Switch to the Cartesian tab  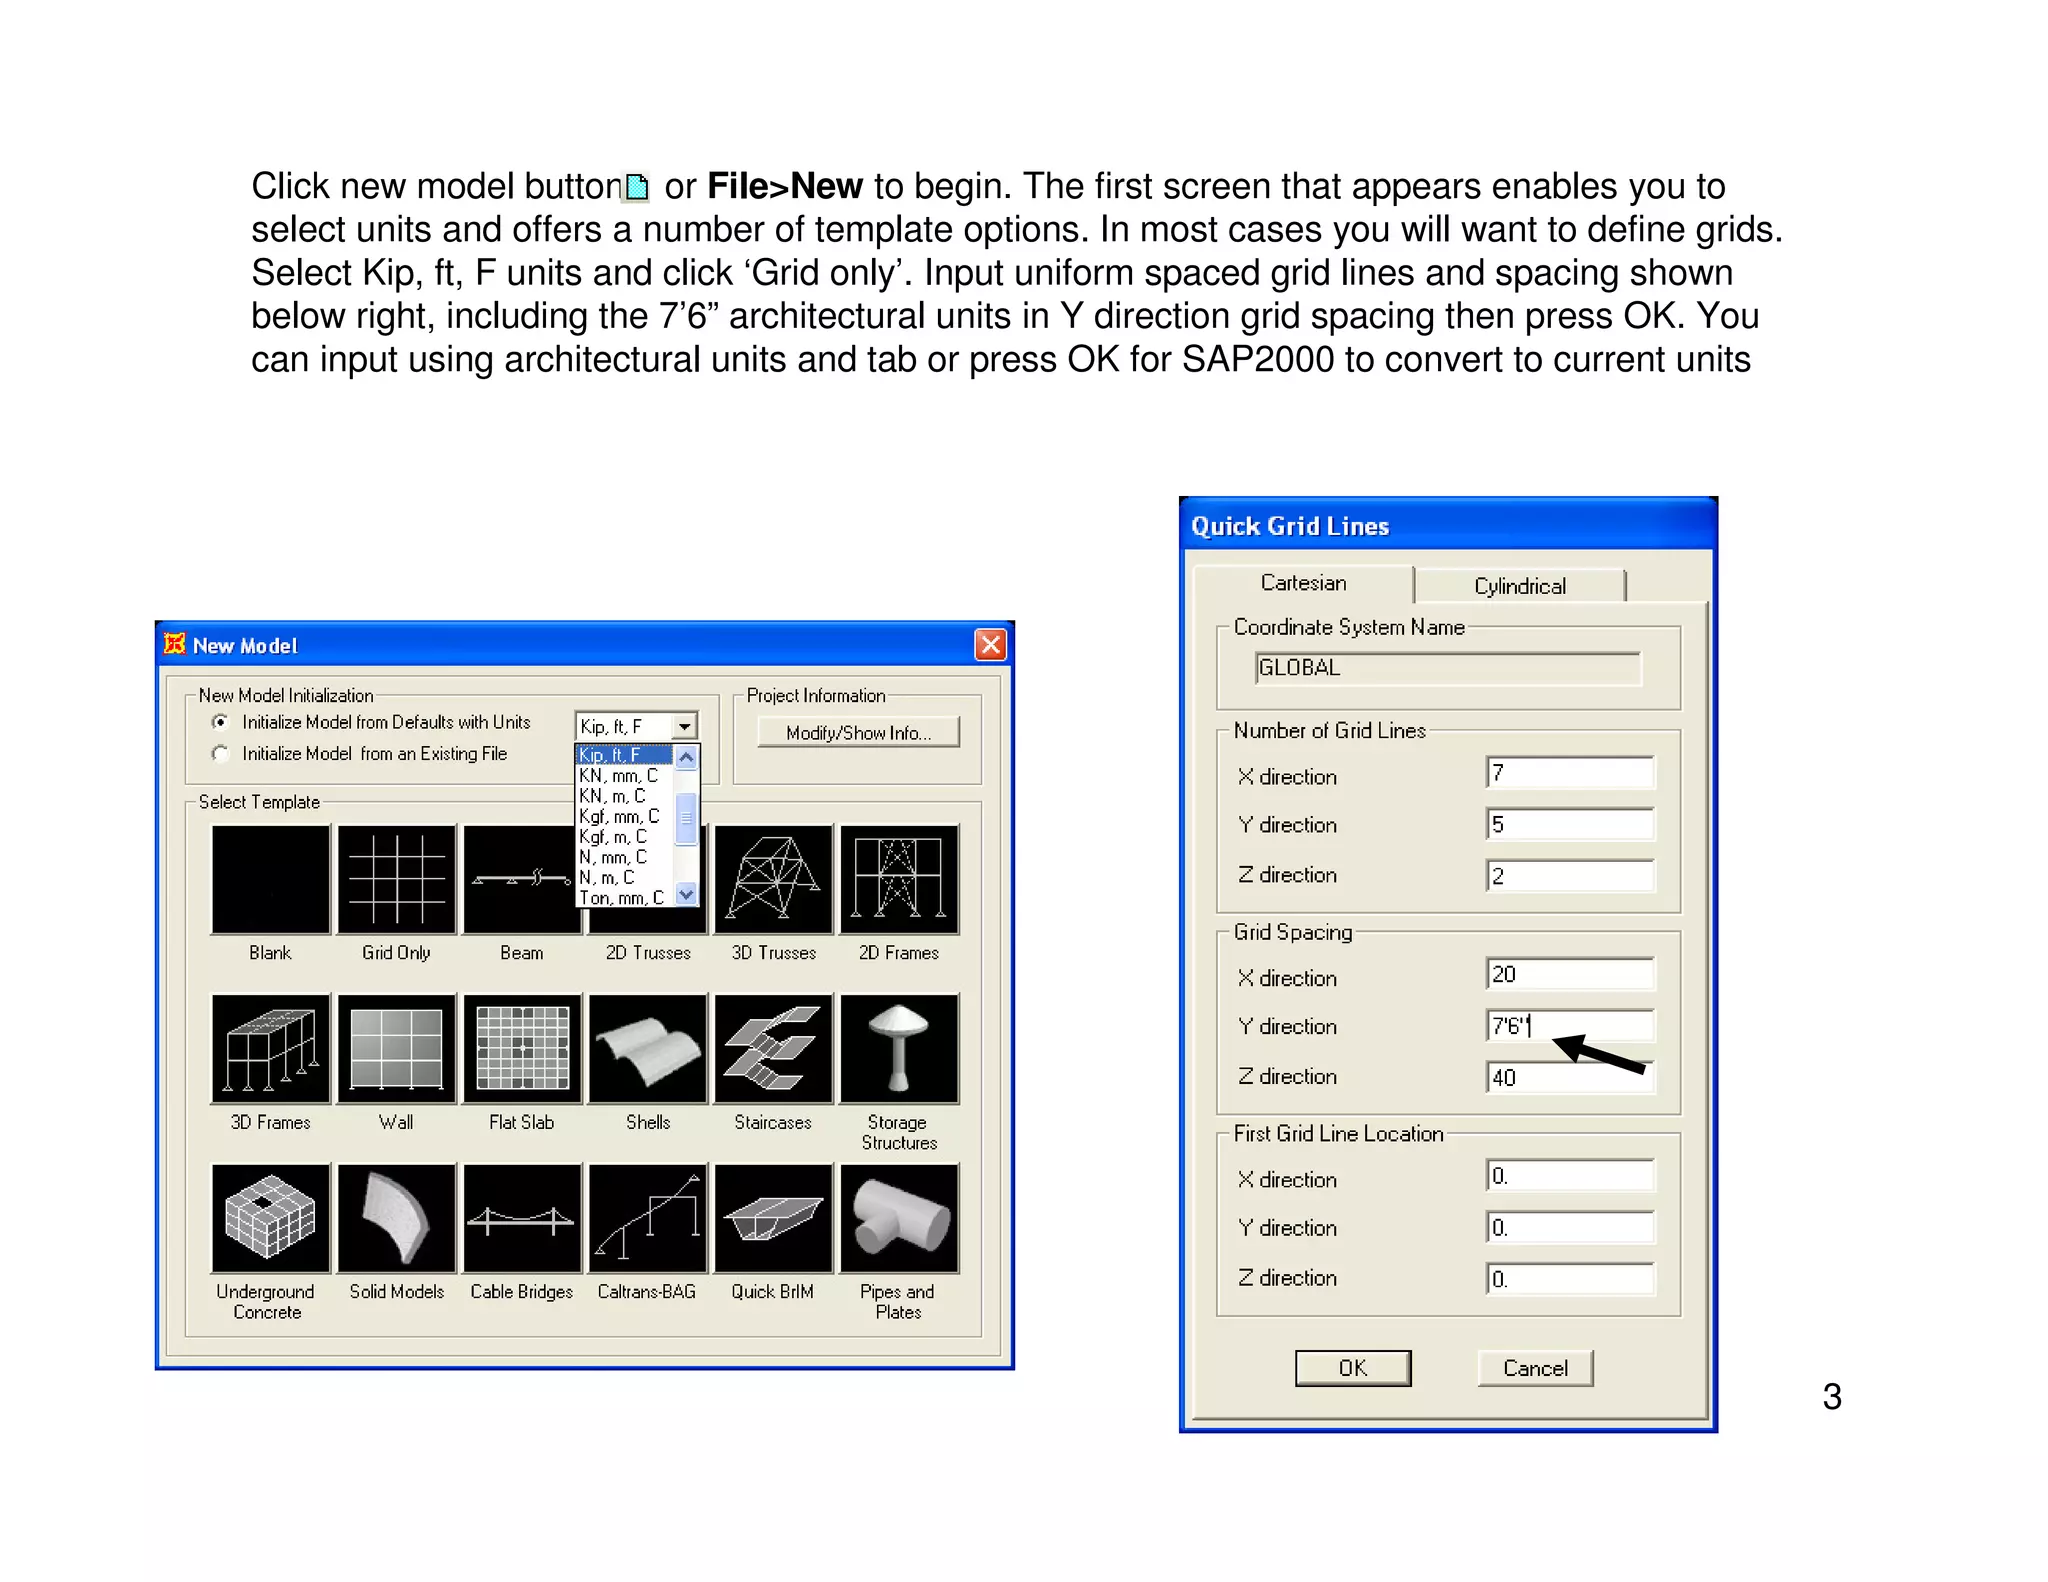point(1303,583)
